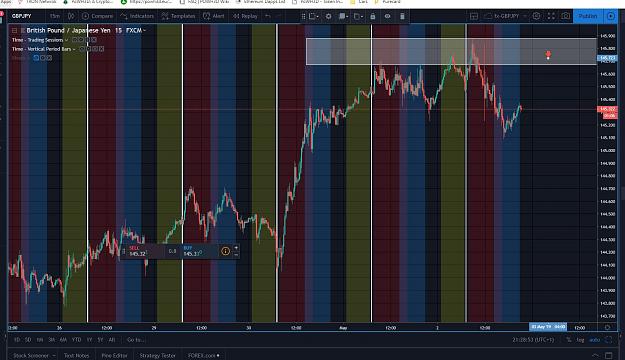Set the date range to All

pos(112,340)
